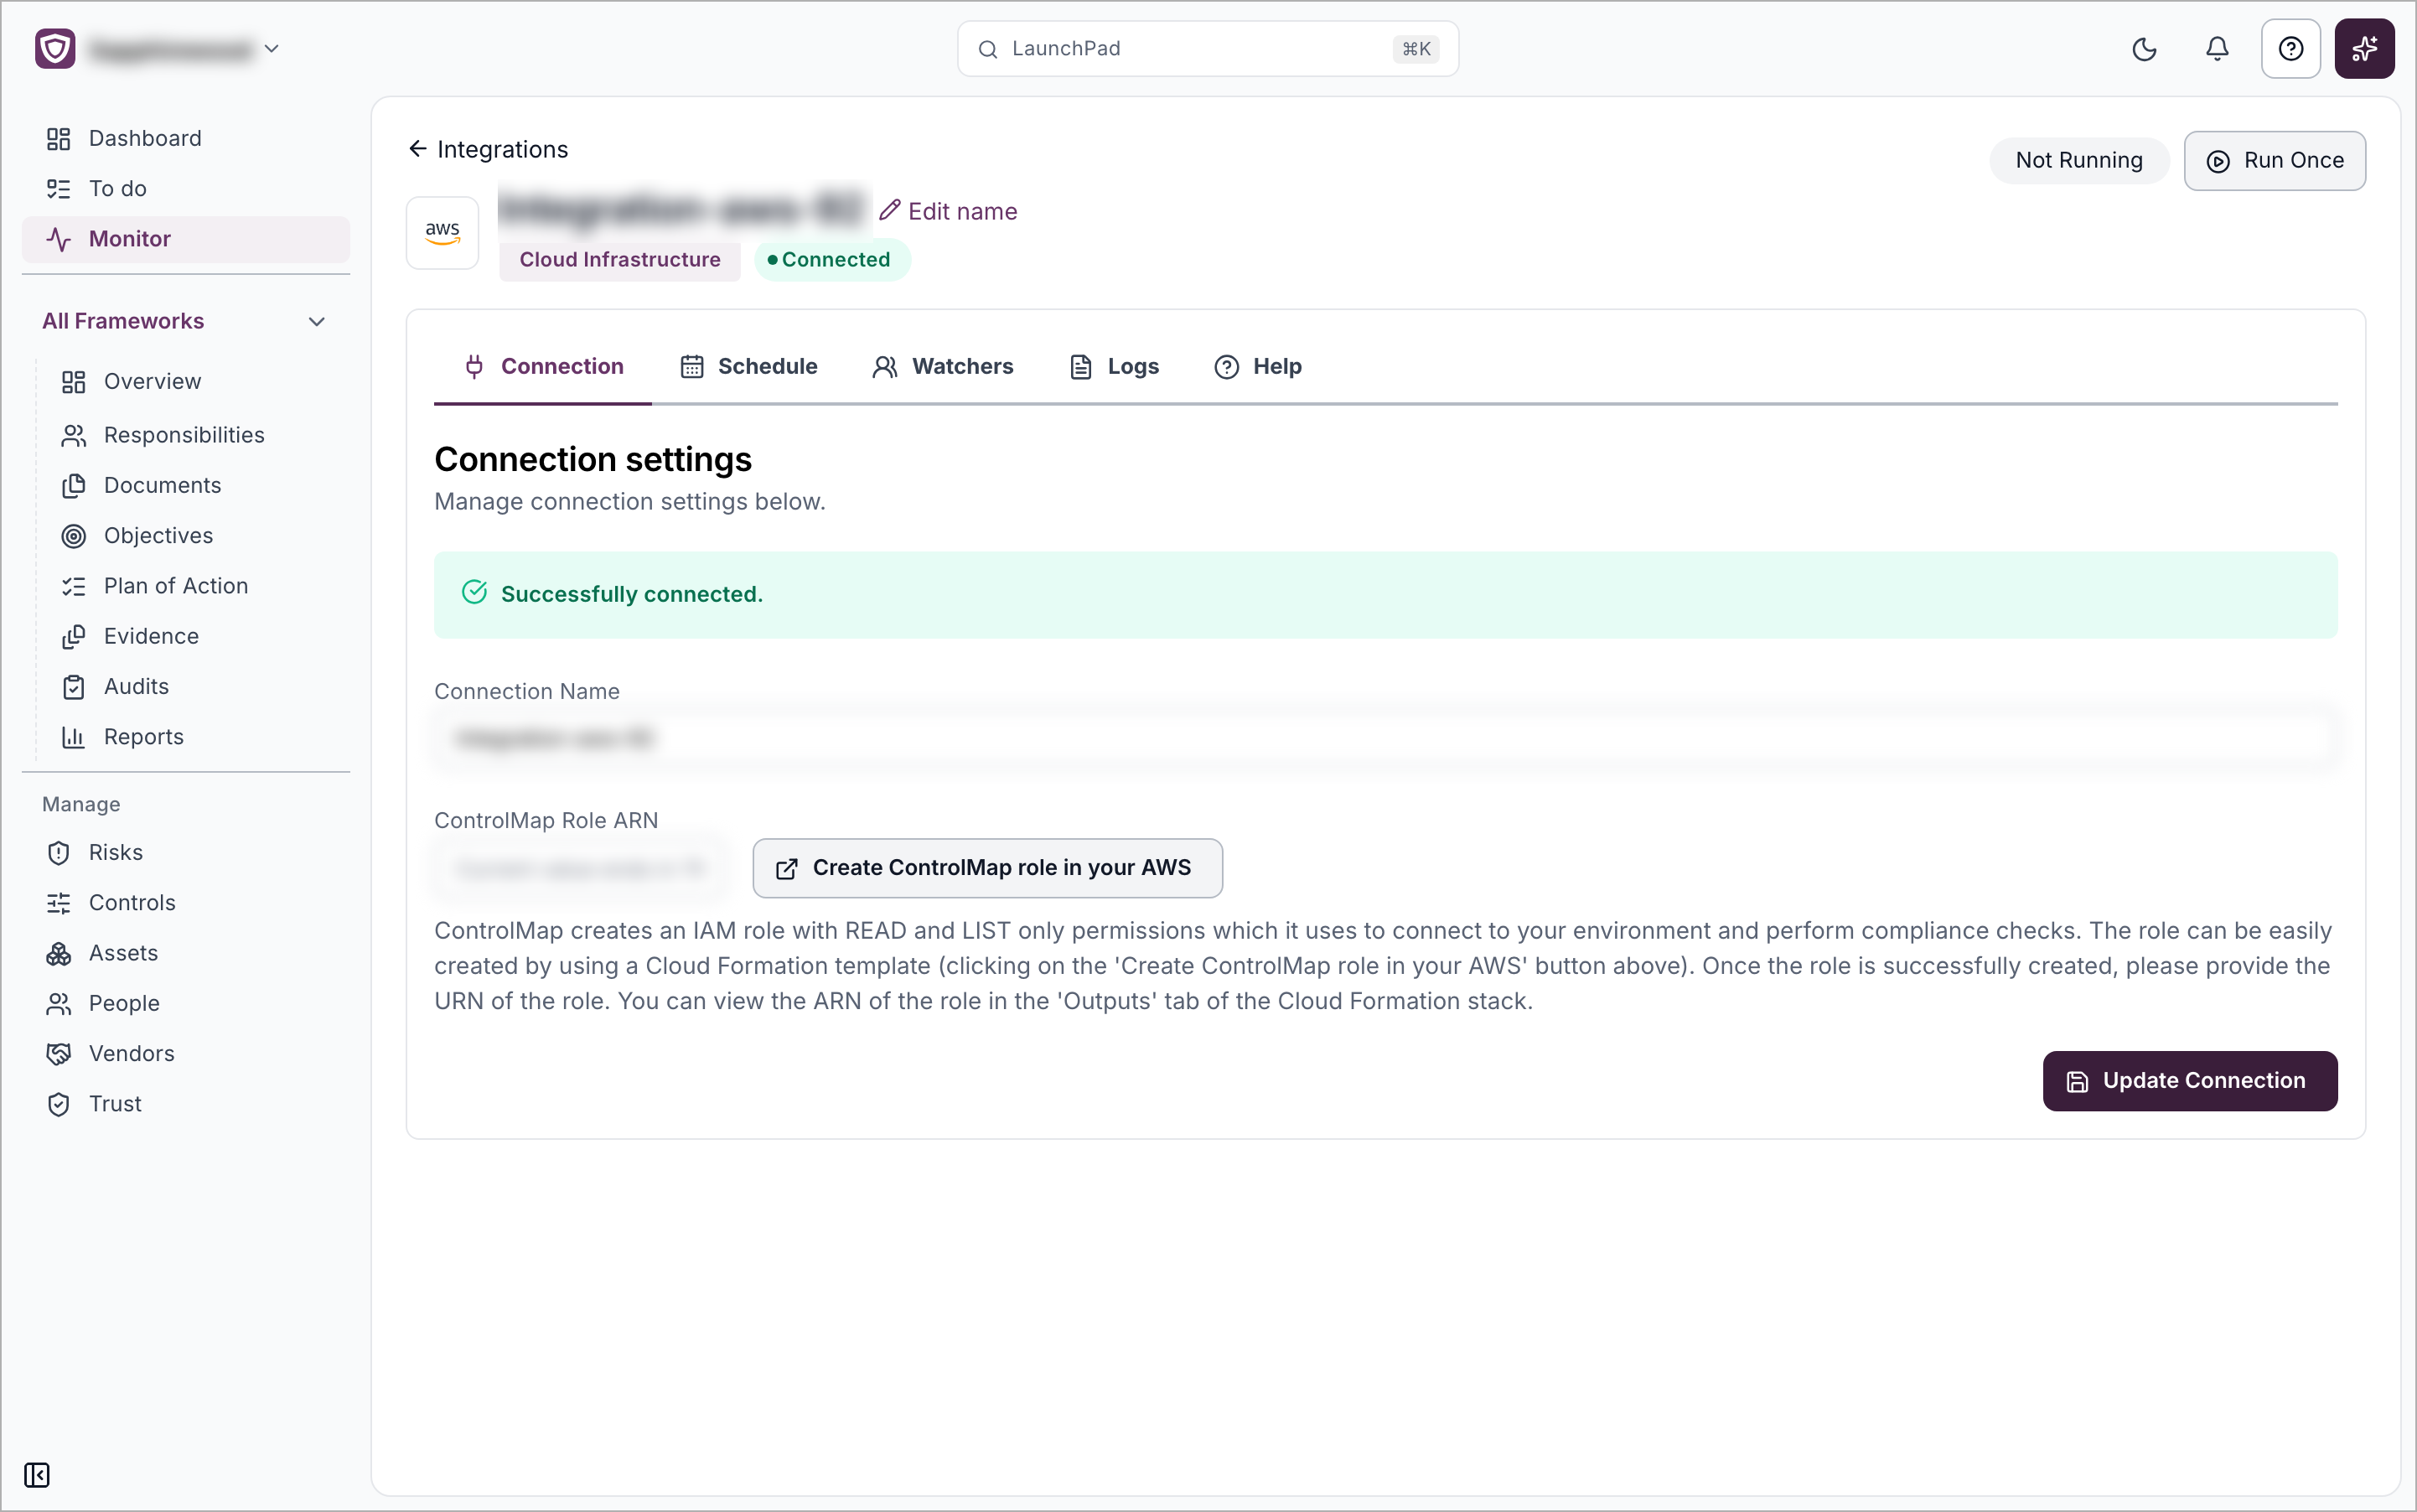The width and height of the screenshot is (2417, 1512).
Task: Open AI assistant sparkle button
Action: click(2364, 49)
